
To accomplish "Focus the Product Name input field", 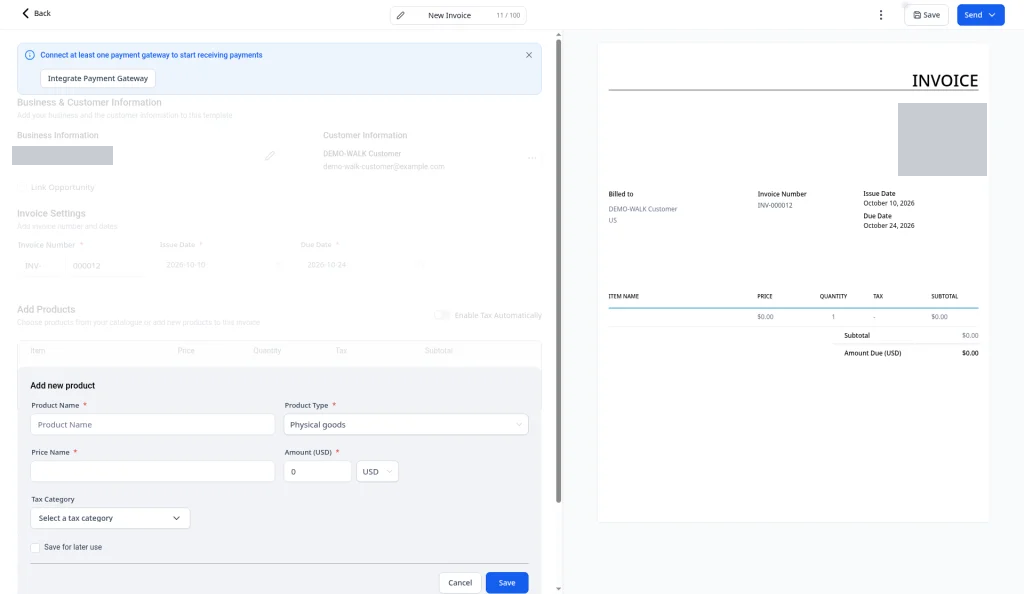I will (153, 425).
